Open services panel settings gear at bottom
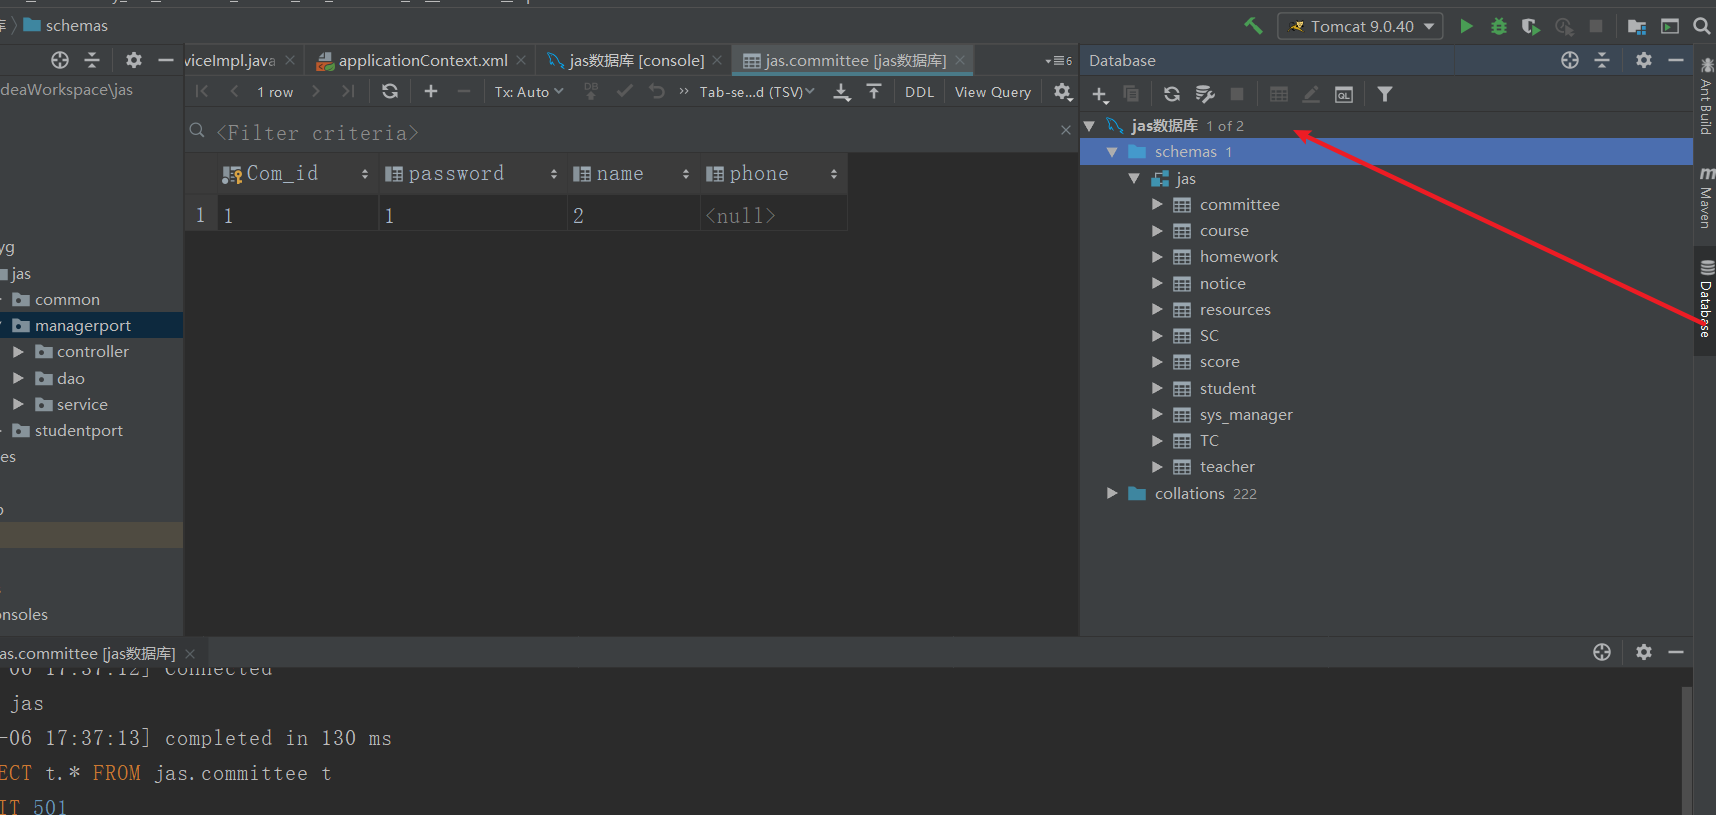Screen dimensions: 1716x815 click(x=1644, y=652)
